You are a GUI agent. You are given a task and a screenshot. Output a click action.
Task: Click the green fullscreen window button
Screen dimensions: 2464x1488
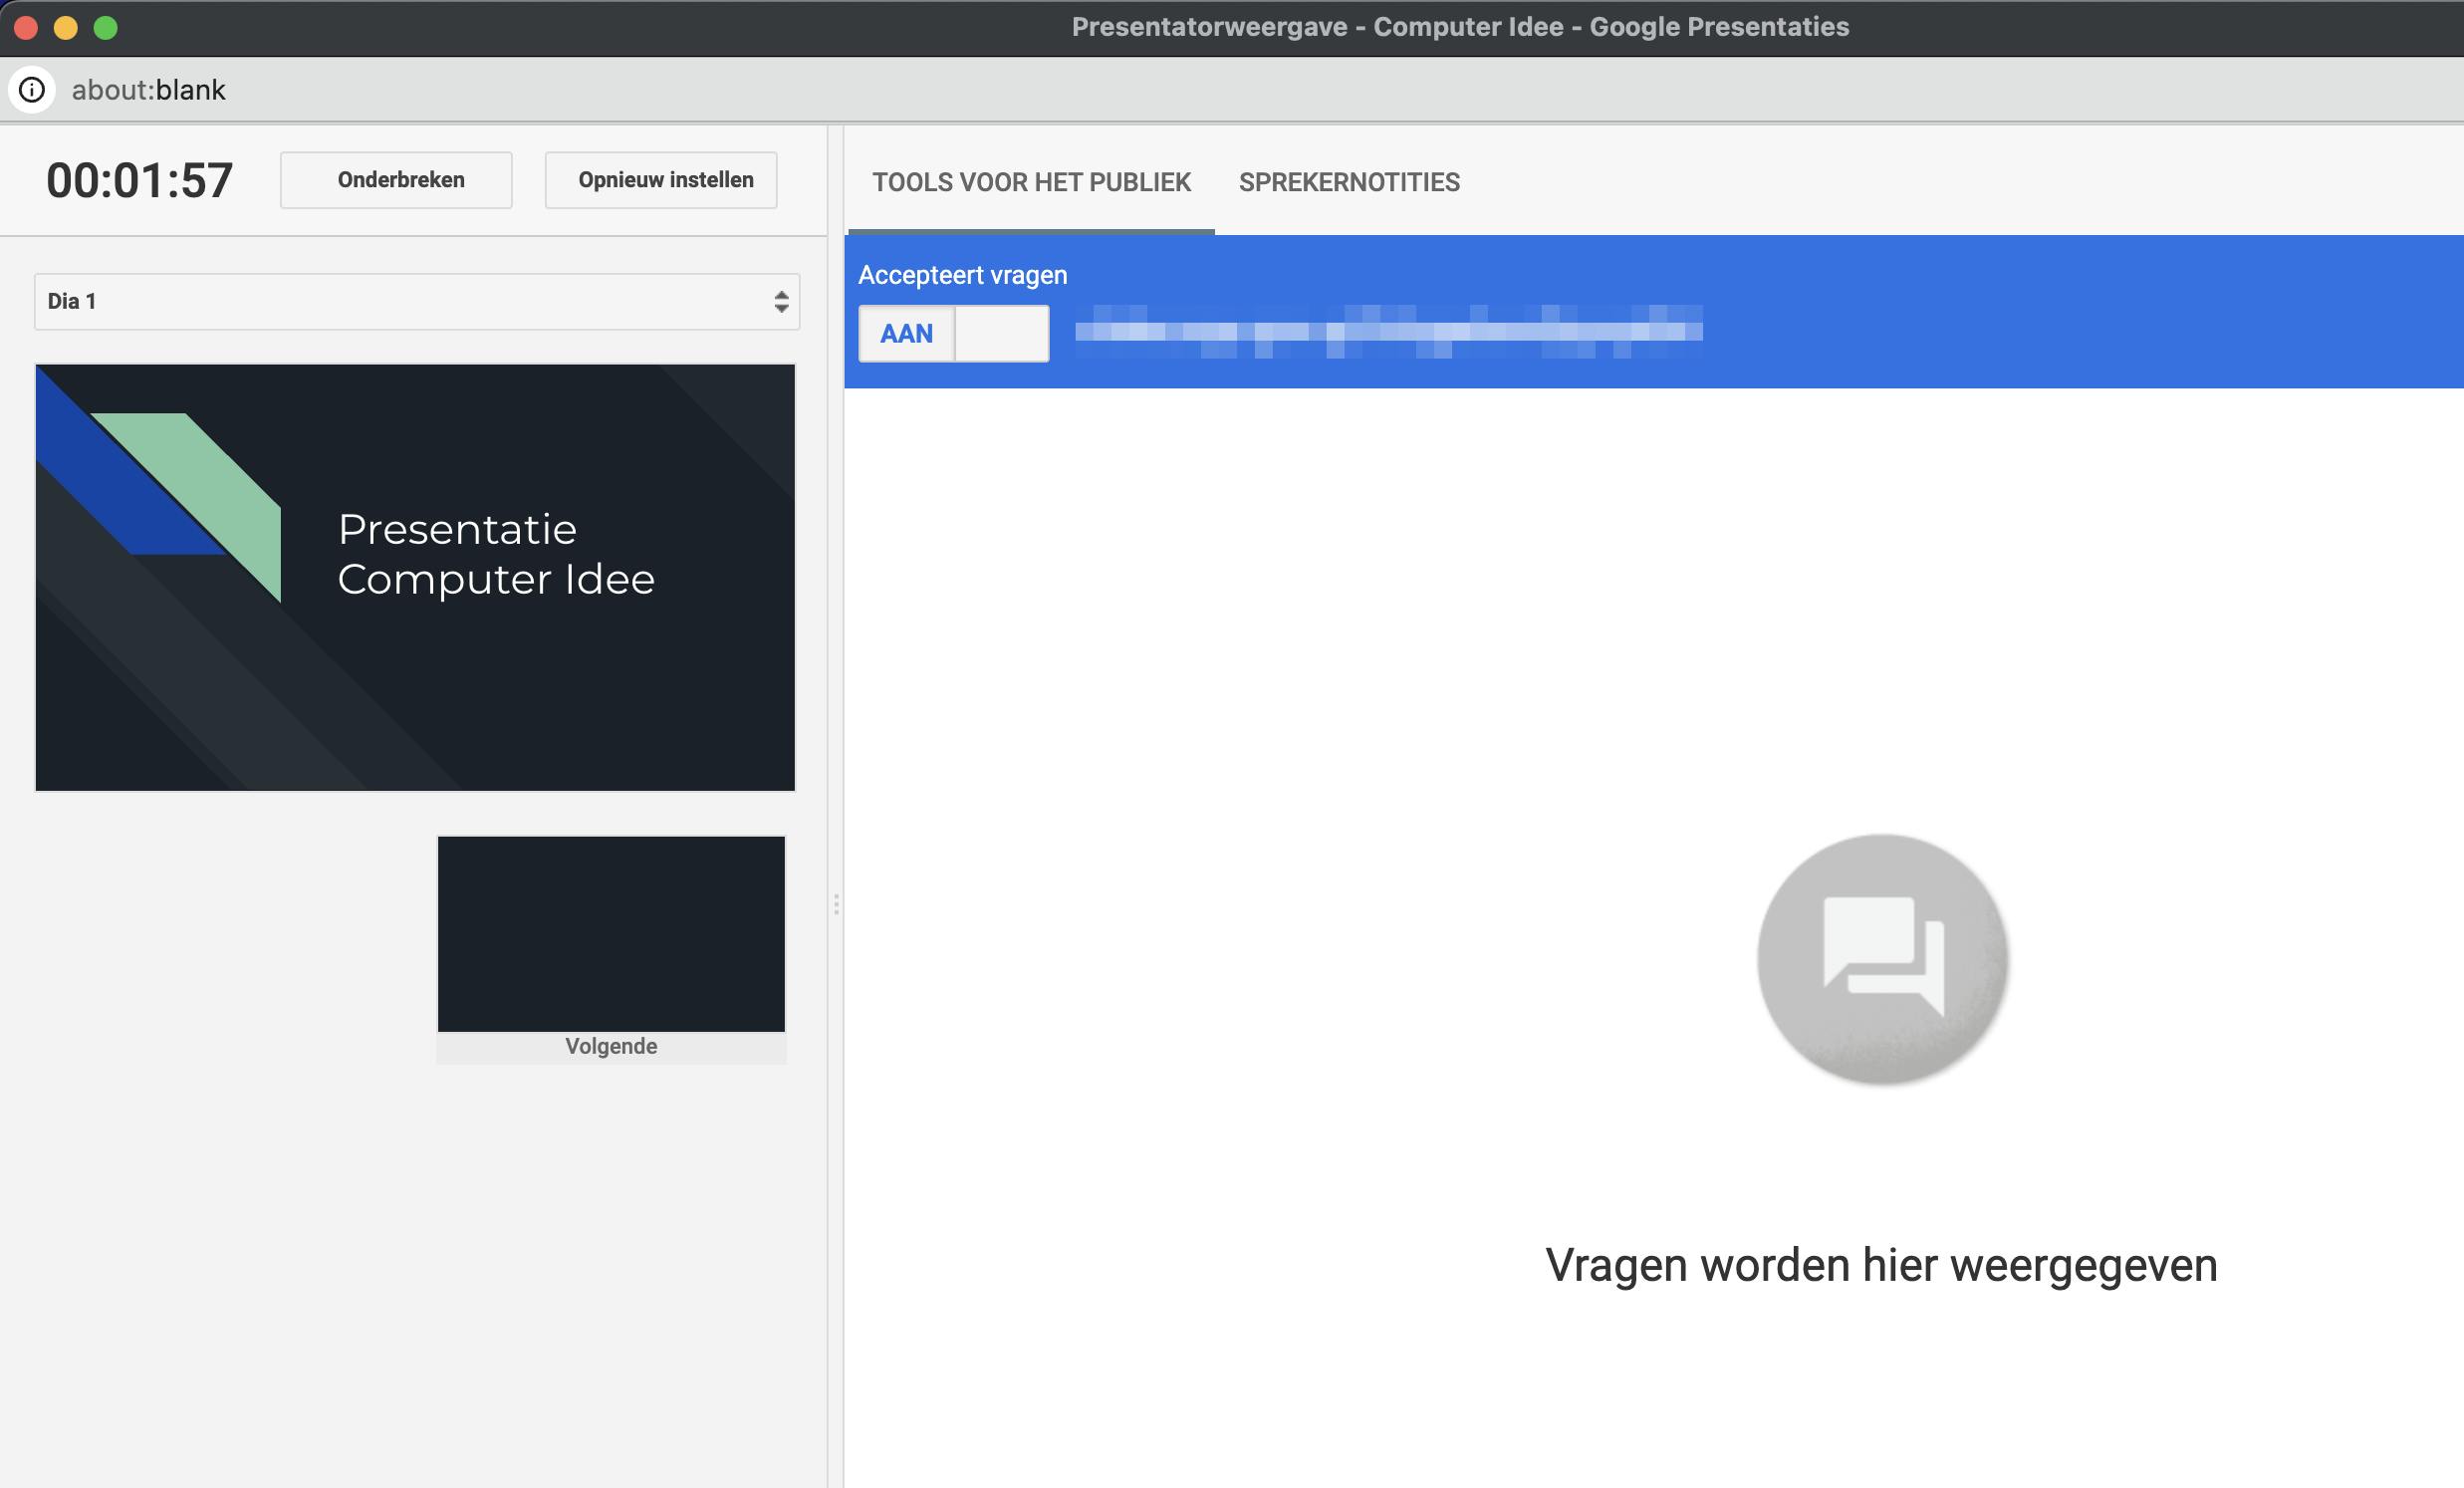click(106, 27)
